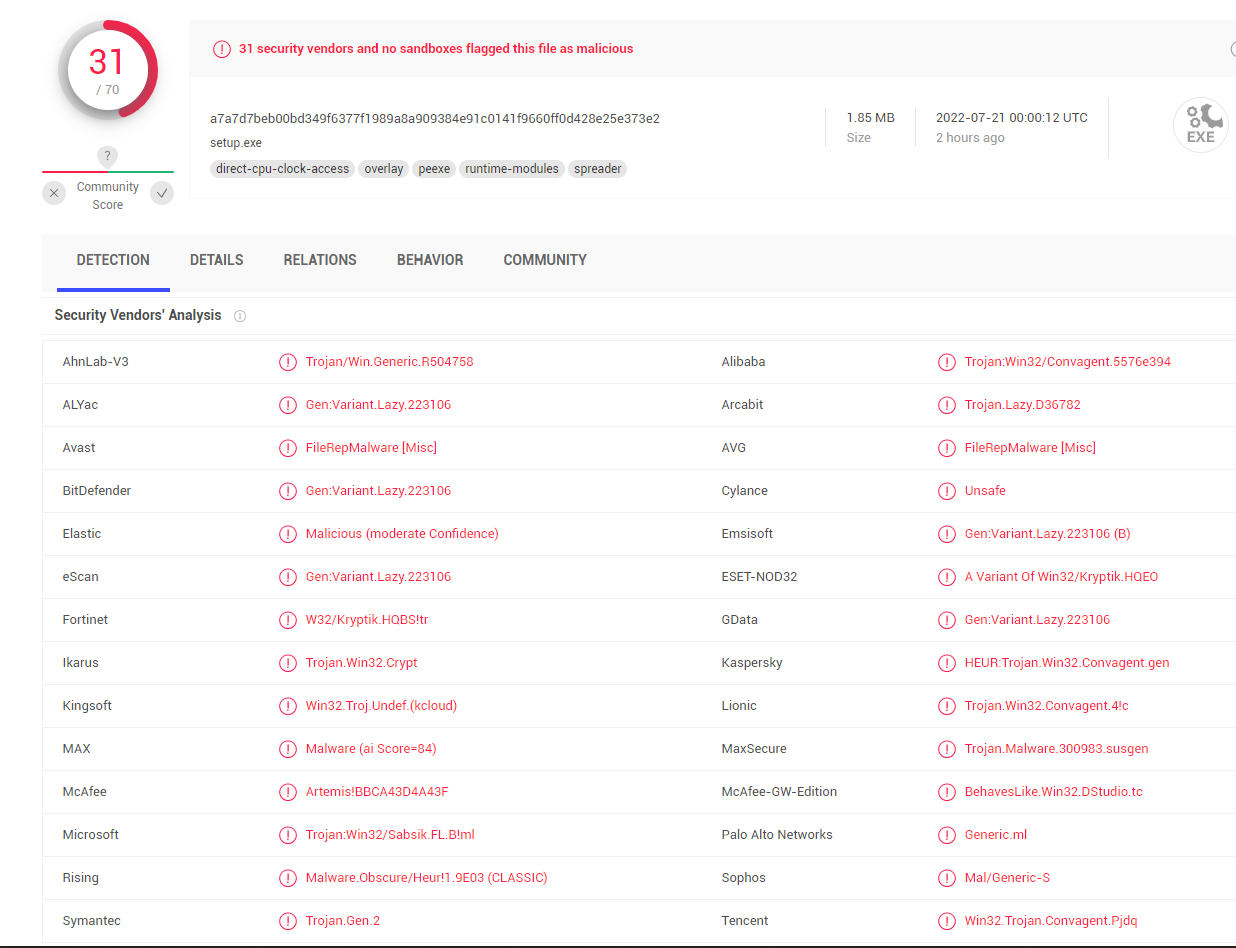Click Trojan:Win32/Convagent.5576e394 result
Image resolution: width=1236 pixels, height=948 pixels.
click(x=1068, y=362)
